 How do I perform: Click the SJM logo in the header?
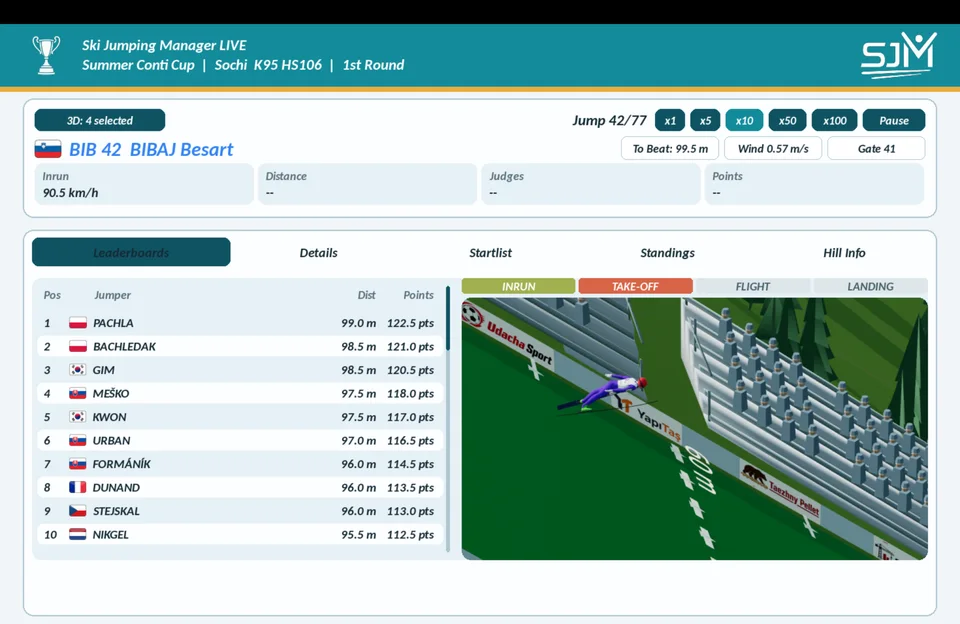pos(899,55)
